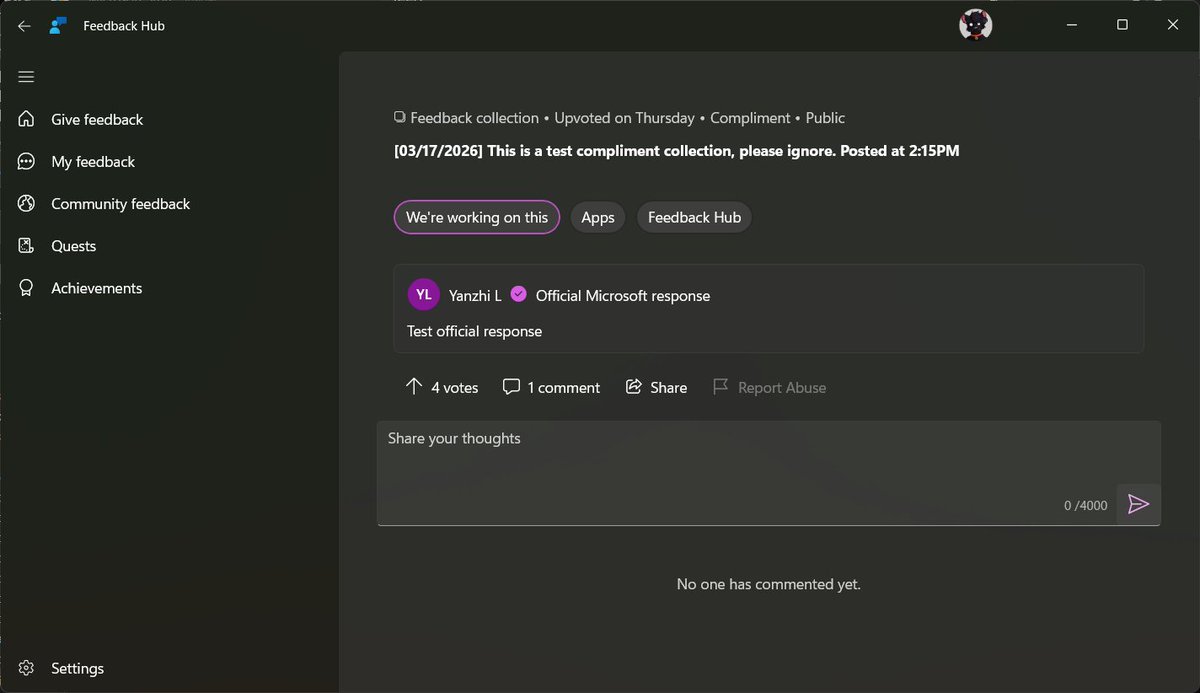Click the "Upvoted on Thursday" text
Viewport: 1200px width, 693px height.
click(625, 118)
